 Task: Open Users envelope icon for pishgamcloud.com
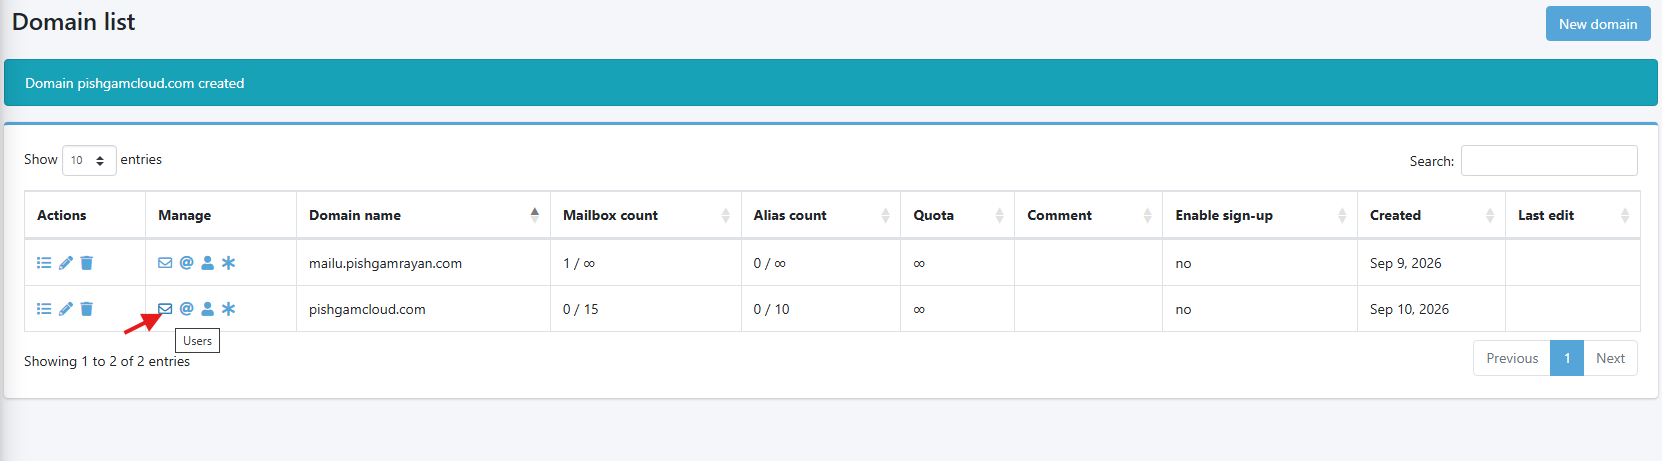pyautogui.click(x=165, y=309)
